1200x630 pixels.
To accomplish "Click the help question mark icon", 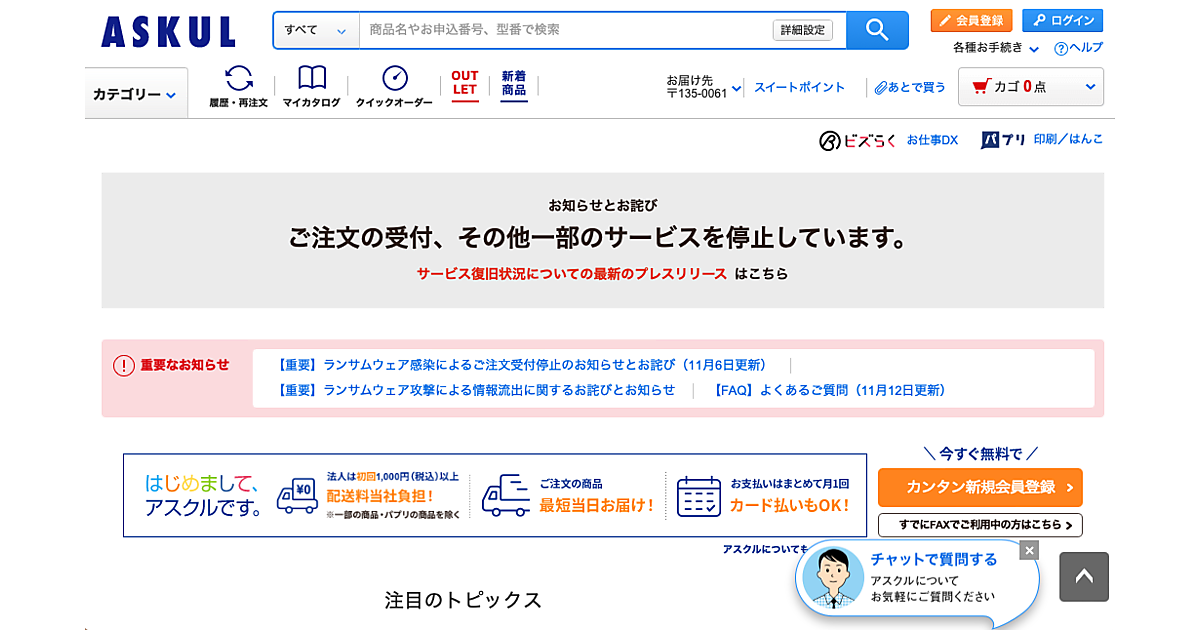I will [1061, 48].
